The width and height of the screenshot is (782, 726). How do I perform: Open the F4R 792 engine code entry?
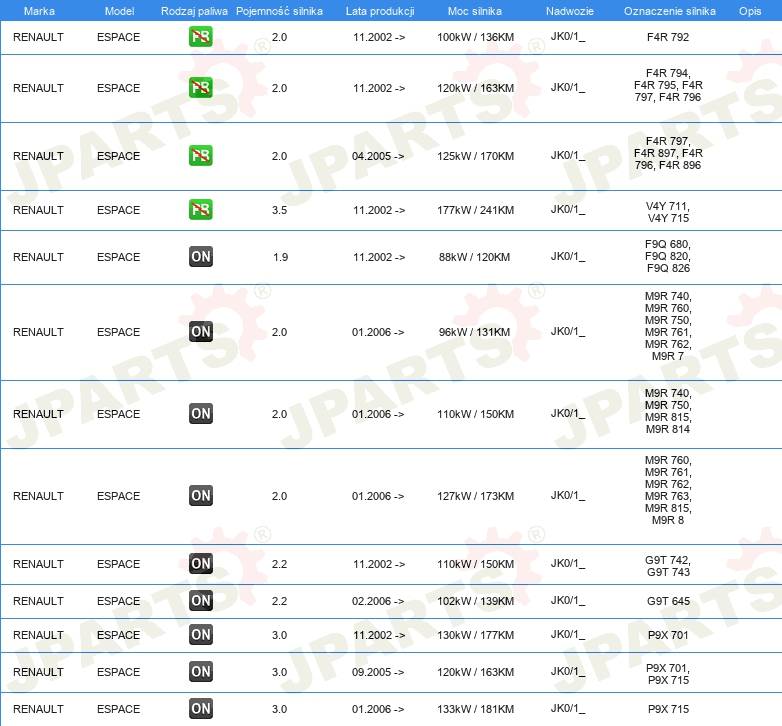pos(668,37)
